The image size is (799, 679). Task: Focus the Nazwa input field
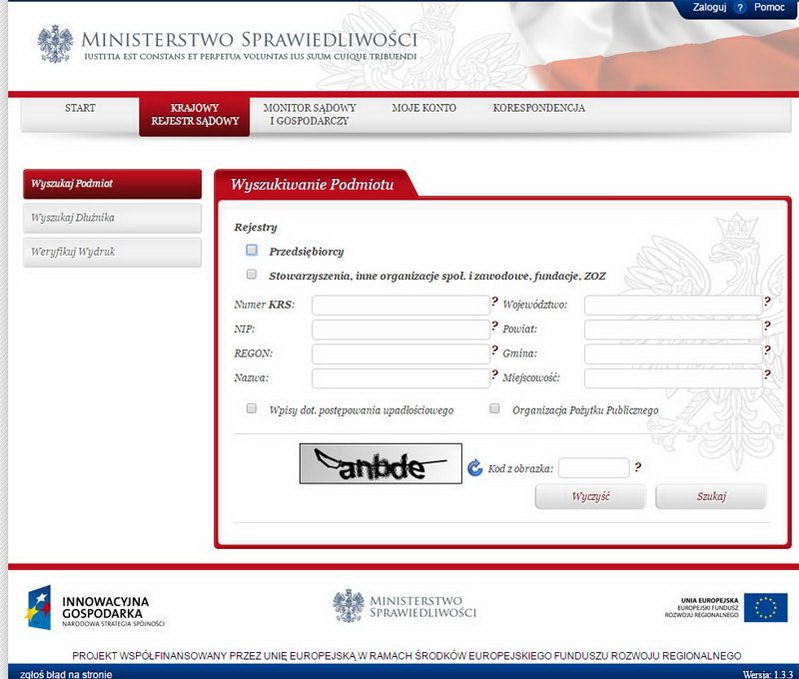pyautogui.click(x=401, y=378)
